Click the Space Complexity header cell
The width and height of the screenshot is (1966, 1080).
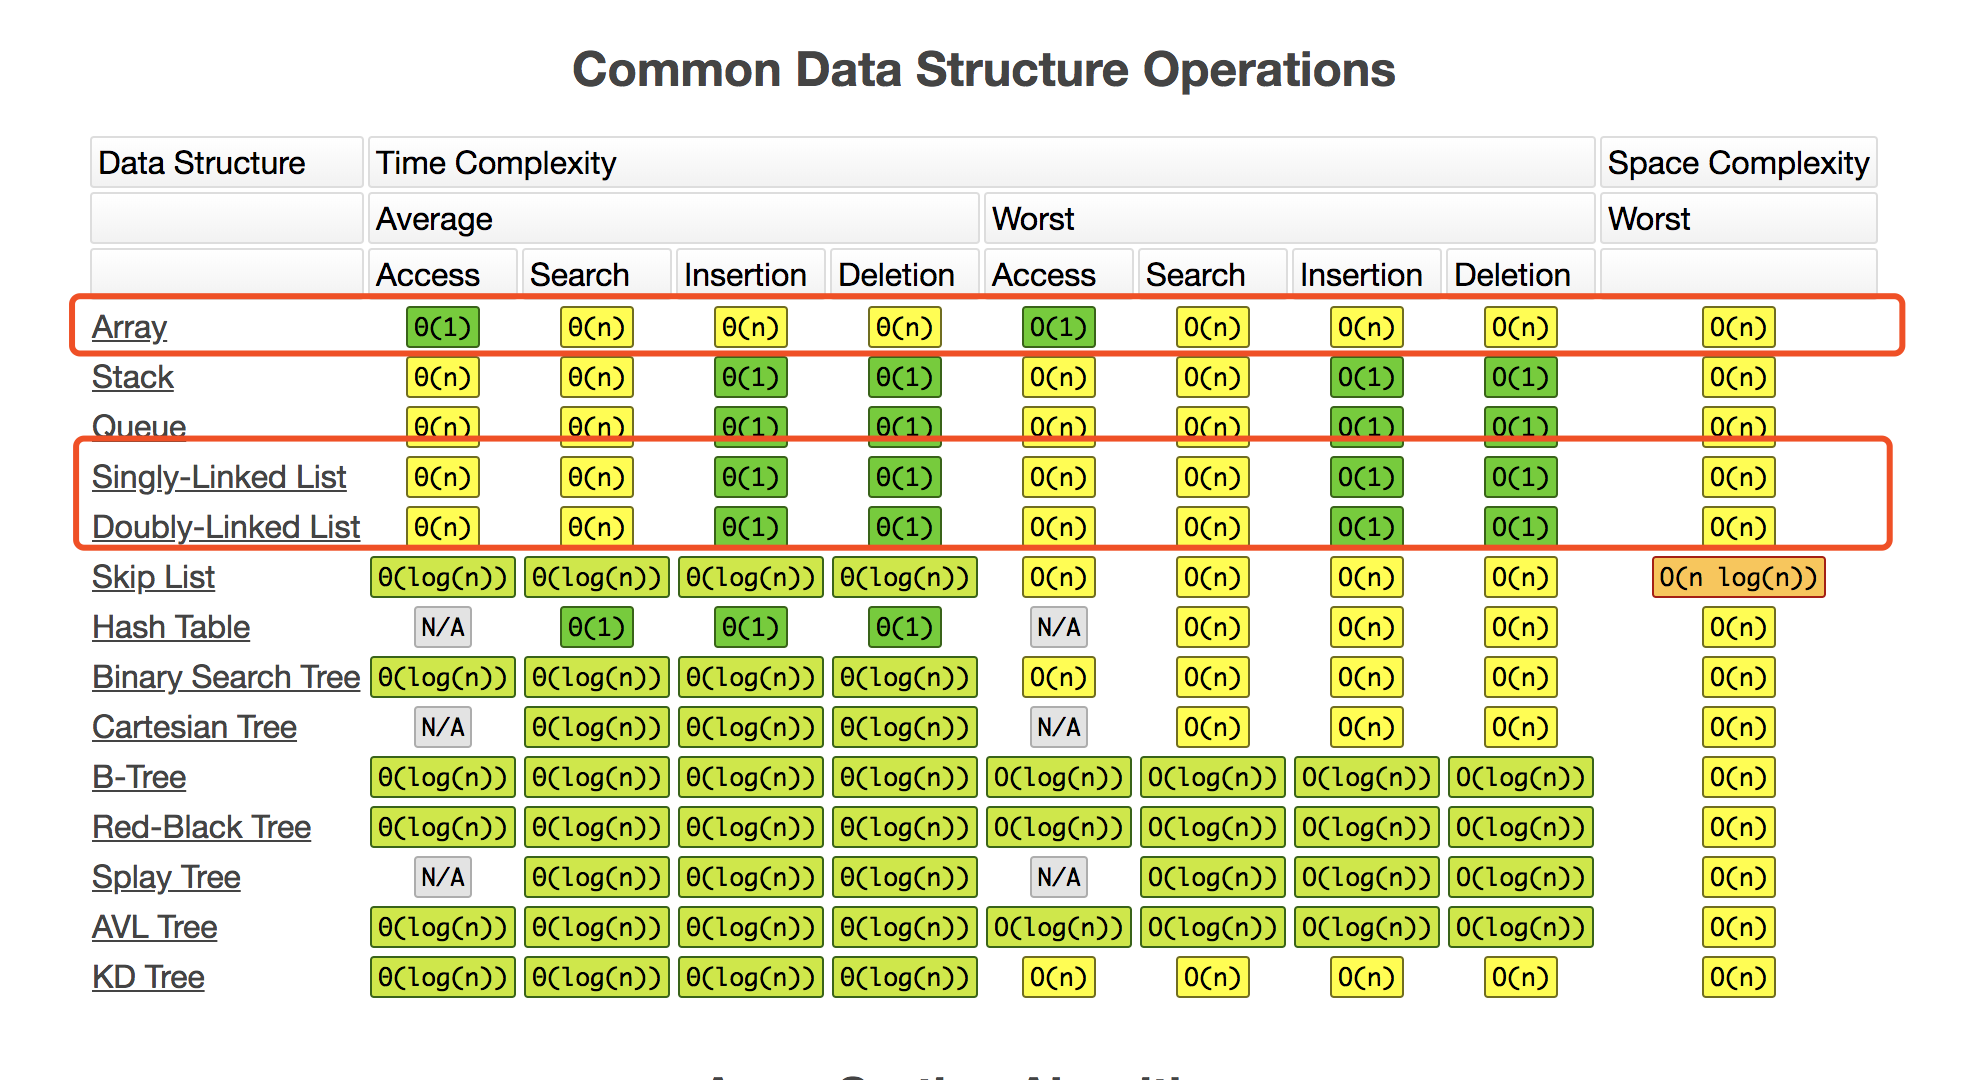tap(1738, 162)
